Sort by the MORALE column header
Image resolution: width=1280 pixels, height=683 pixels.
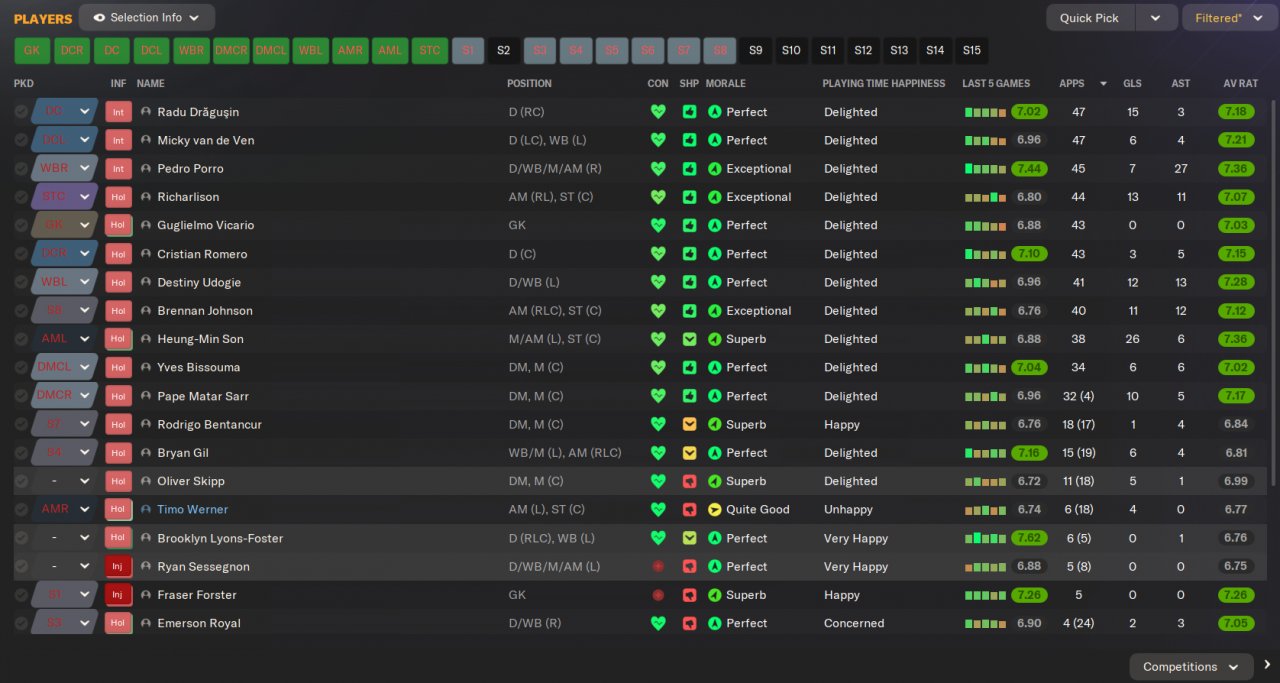[x=726, y=83]
